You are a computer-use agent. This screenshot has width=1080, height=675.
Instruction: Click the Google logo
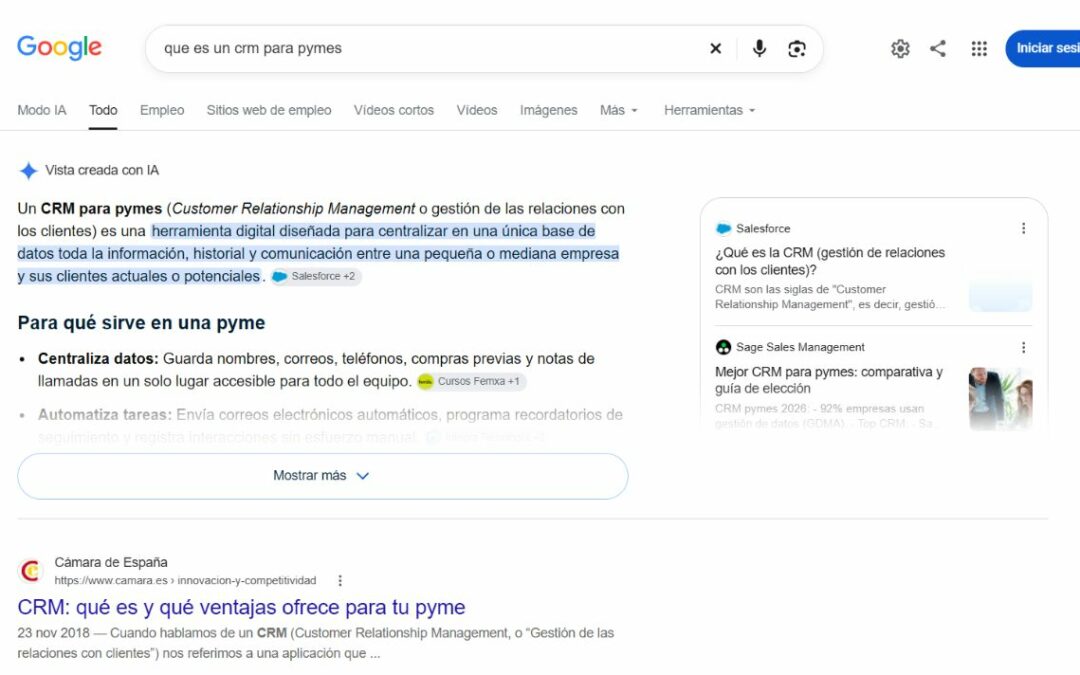tap(59, 48)
